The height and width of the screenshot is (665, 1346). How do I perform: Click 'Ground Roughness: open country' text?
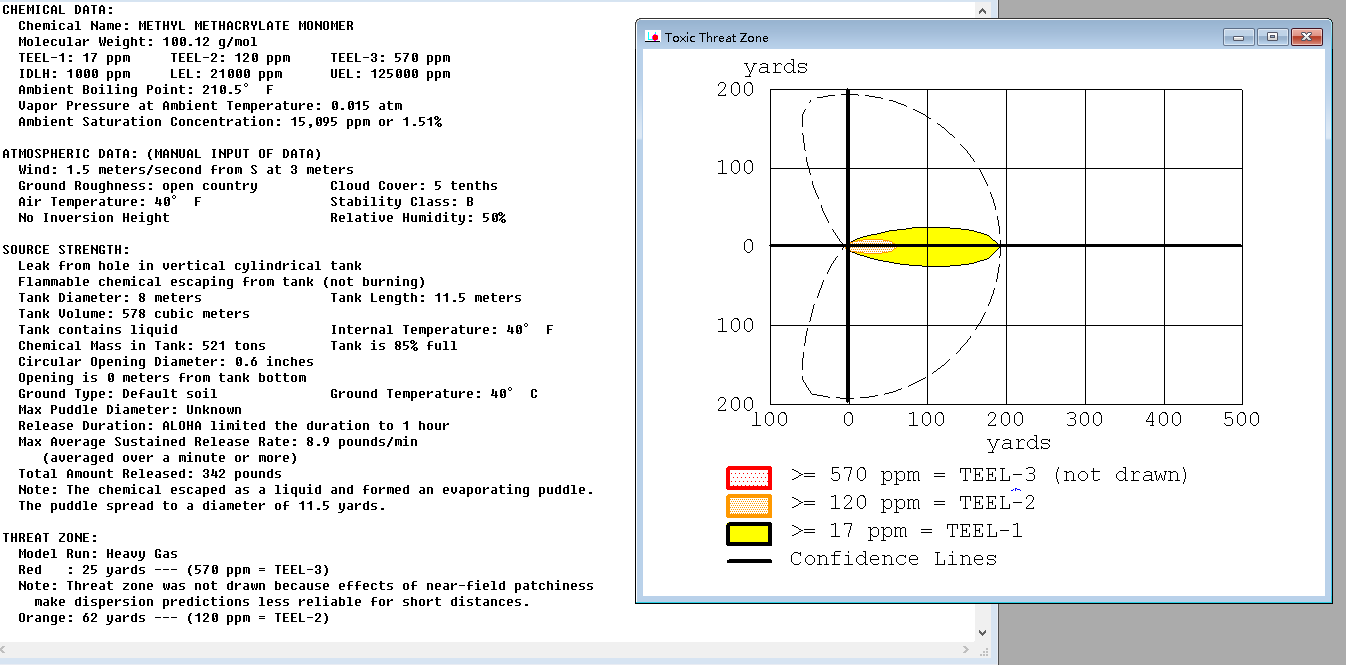coord(138,186)
